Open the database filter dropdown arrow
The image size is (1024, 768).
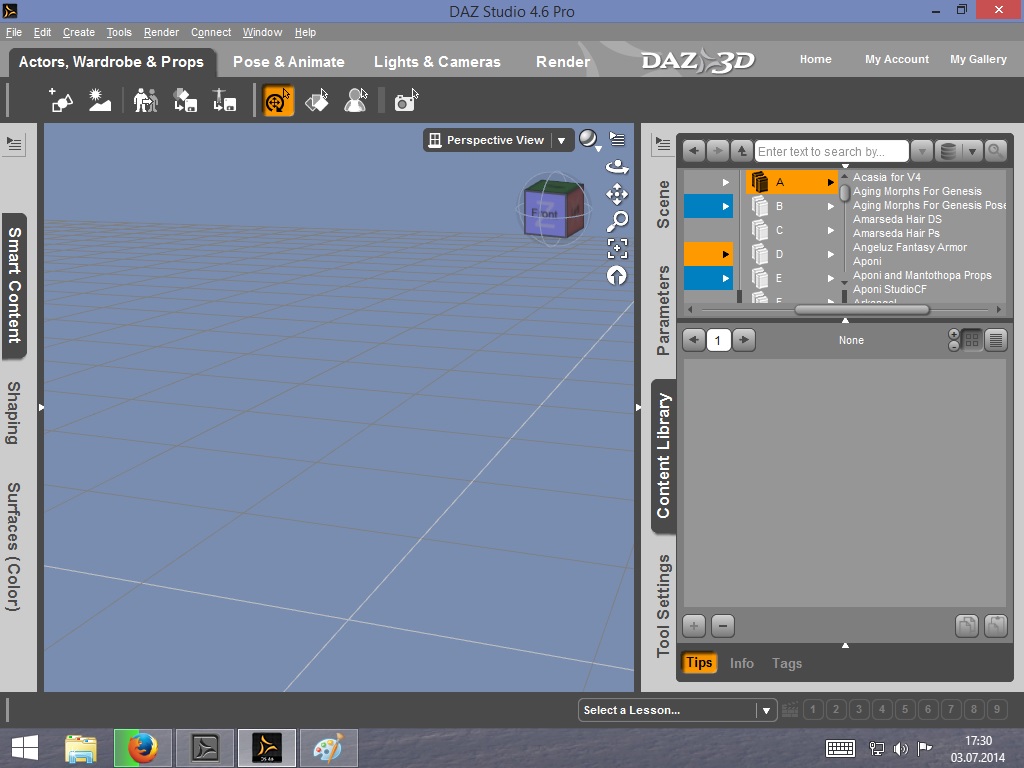pyautogui.click(x=972, y=152)
